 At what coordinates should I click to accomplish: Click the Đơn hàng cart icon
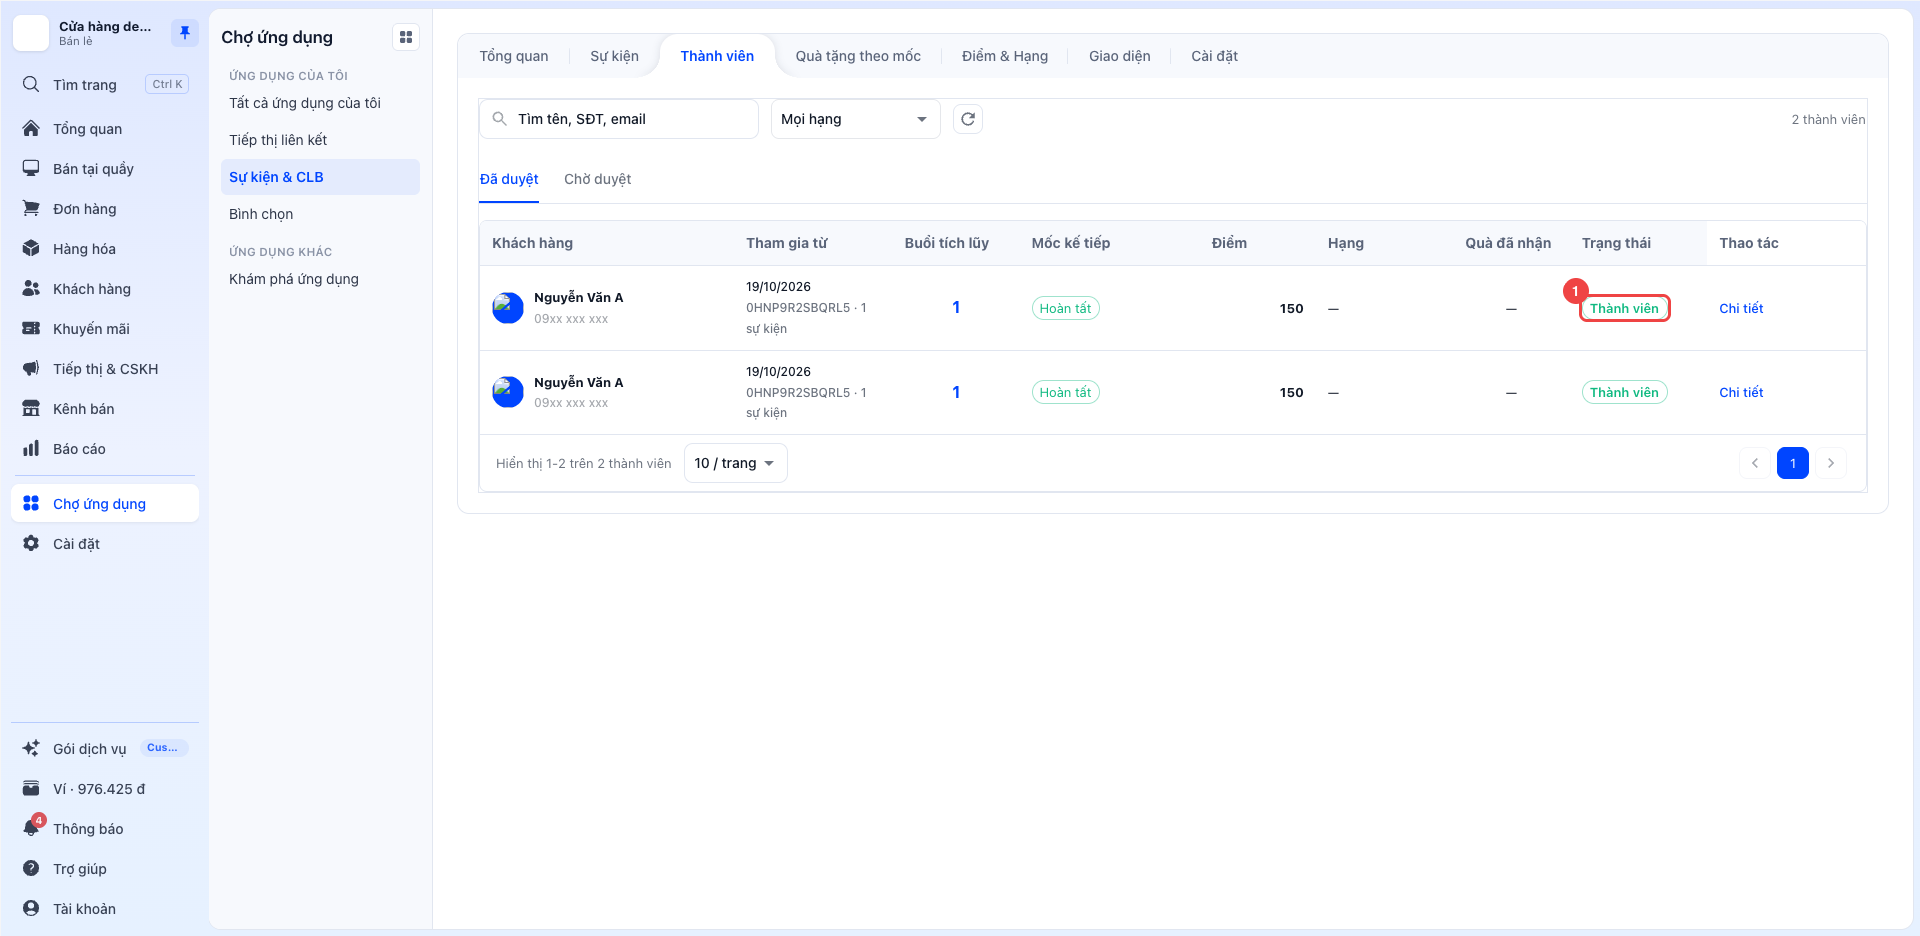pos(31,209)
